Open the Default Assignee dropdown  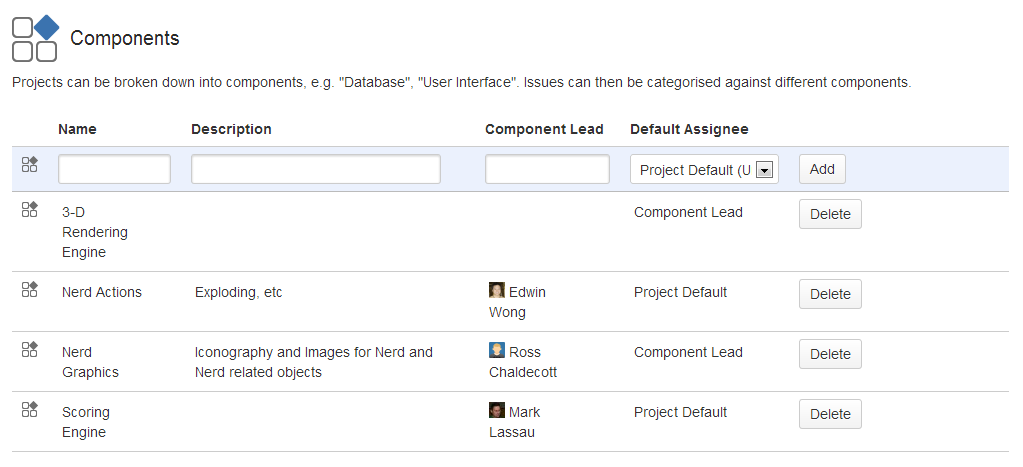coord(704,170)
